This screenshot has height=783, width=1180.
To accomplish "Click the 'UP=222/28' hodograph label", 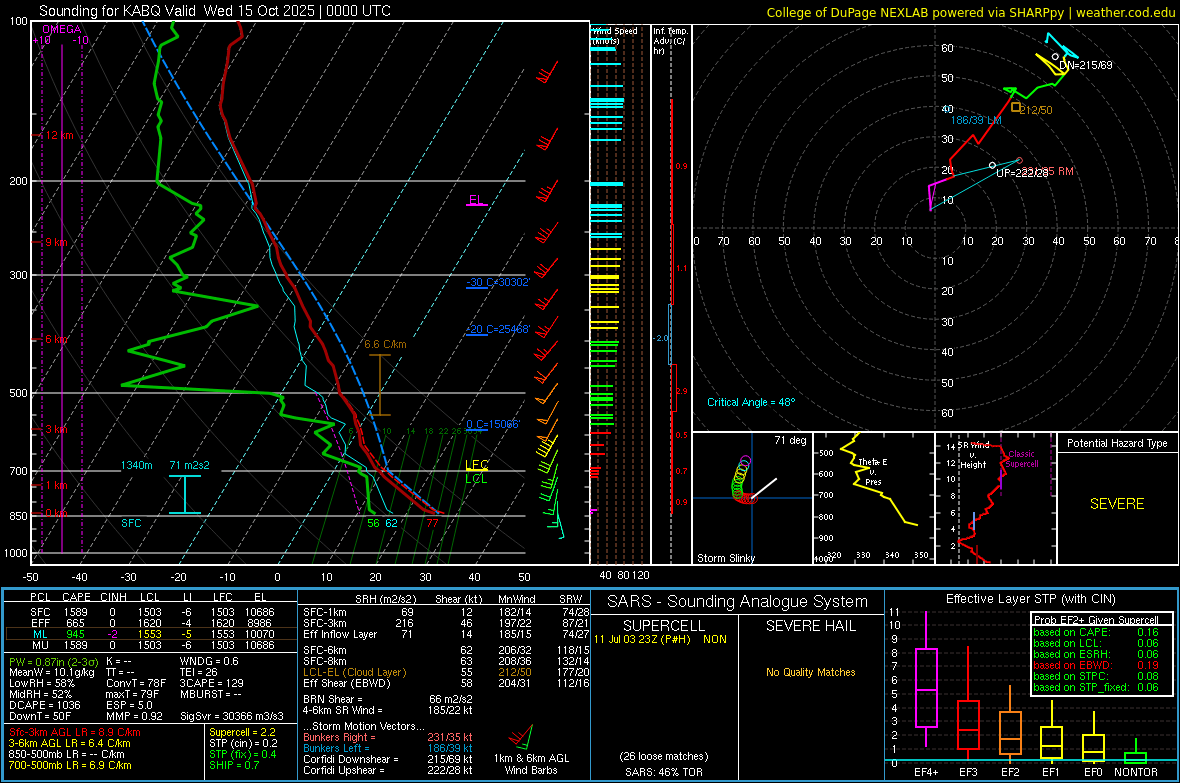I will [1022, 173].
